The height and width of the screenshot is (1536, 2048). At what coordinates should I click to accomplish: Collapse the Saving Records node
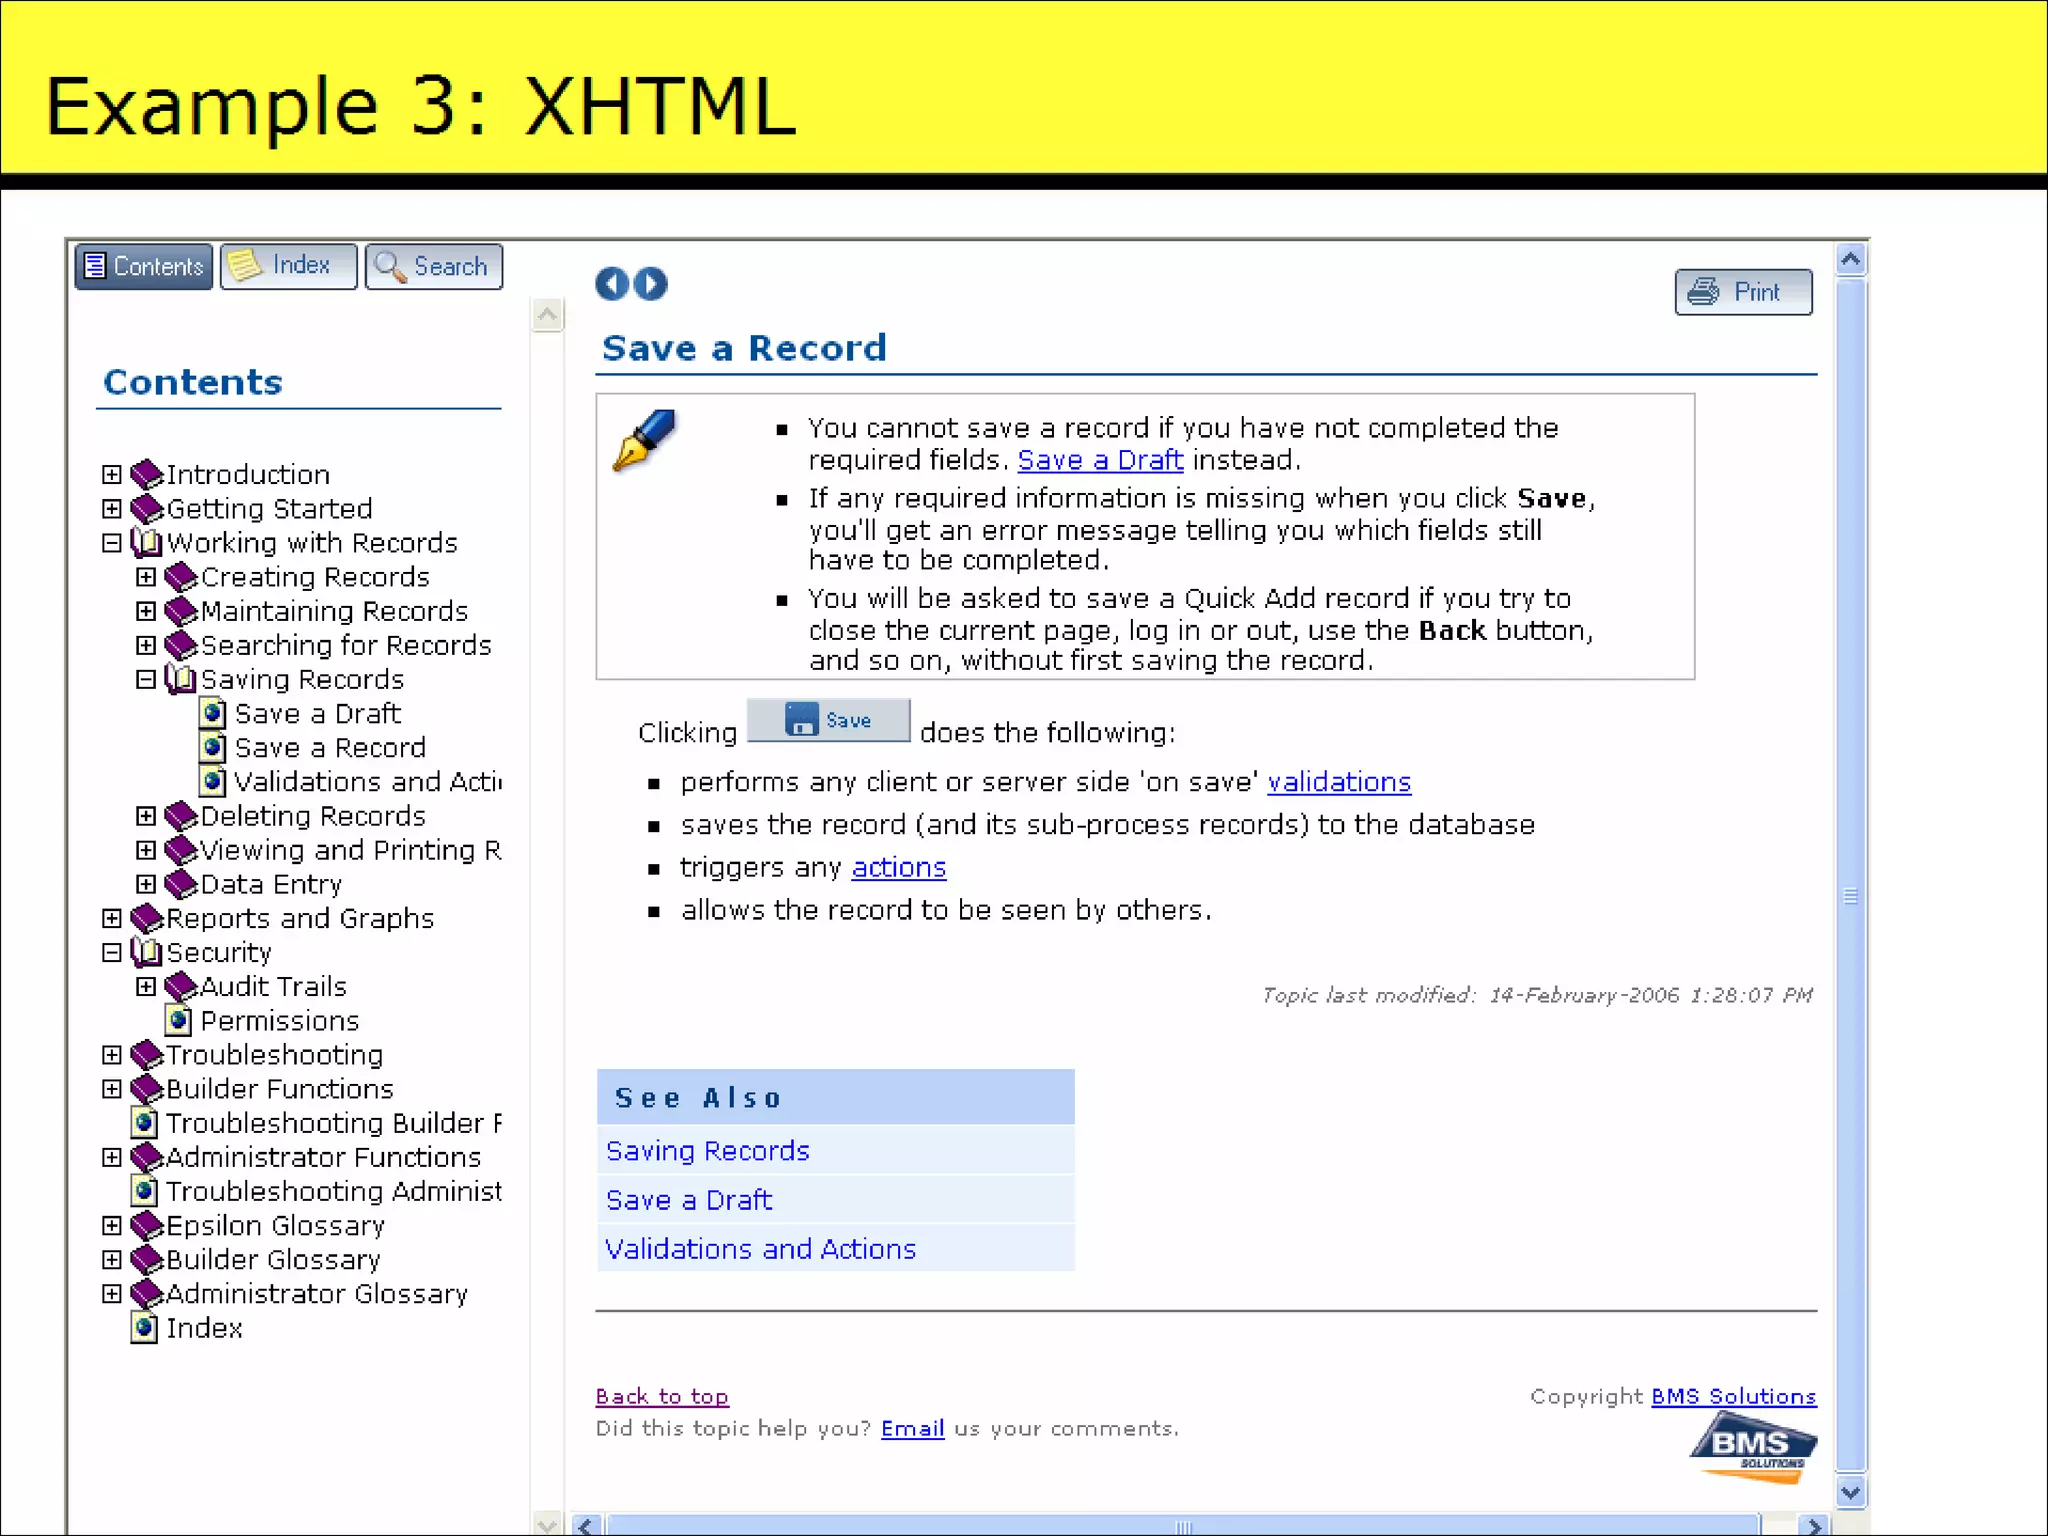146,679
